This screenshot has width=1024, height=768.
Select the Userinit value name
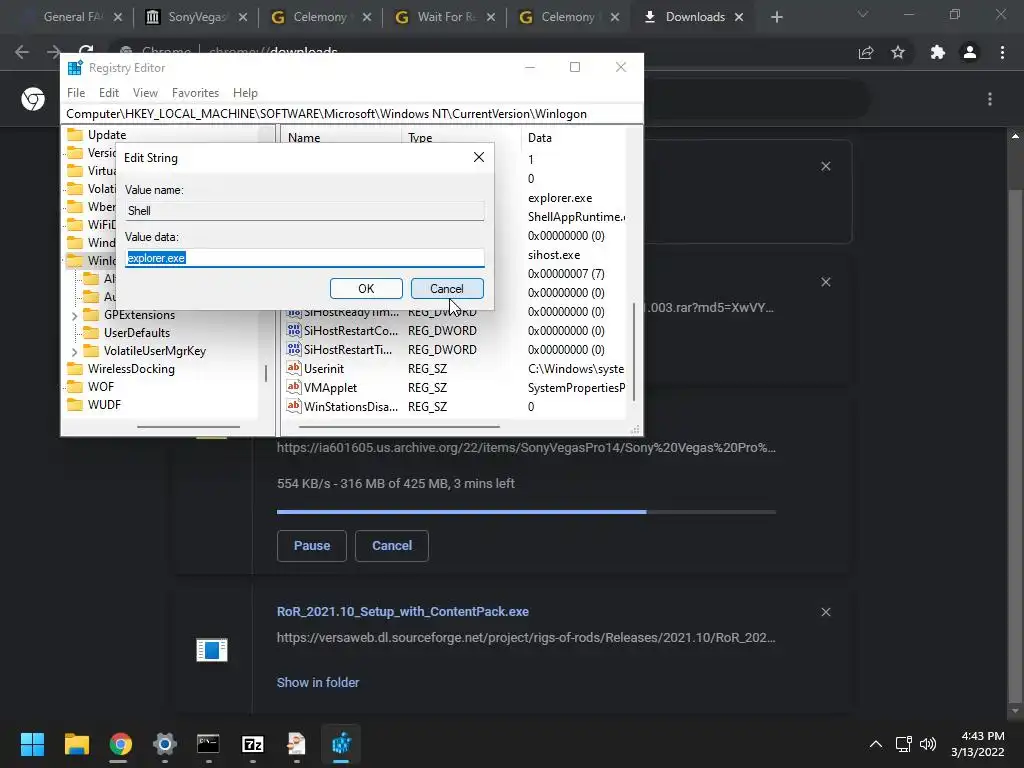324,369
